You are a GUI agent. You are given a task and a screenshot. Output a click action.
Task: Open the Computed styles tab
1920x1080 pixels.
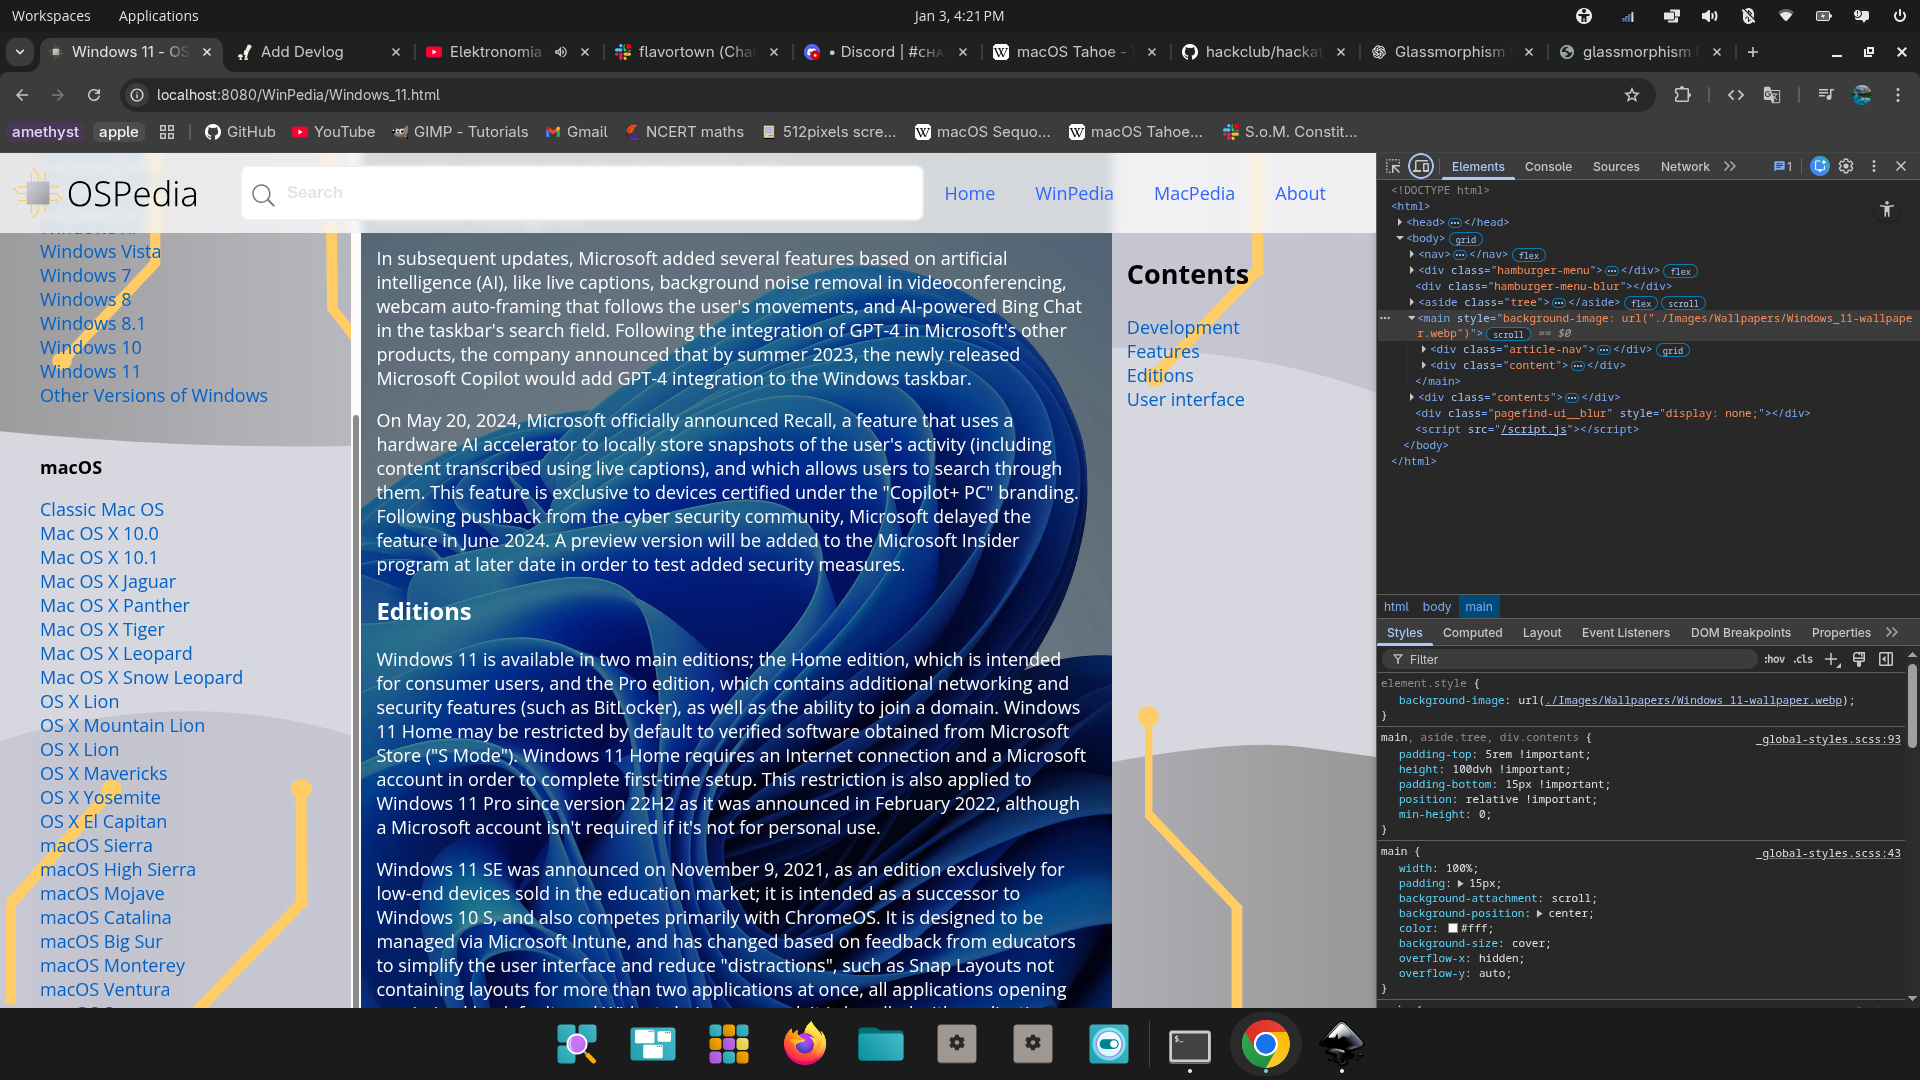[x=1472, y=633]
